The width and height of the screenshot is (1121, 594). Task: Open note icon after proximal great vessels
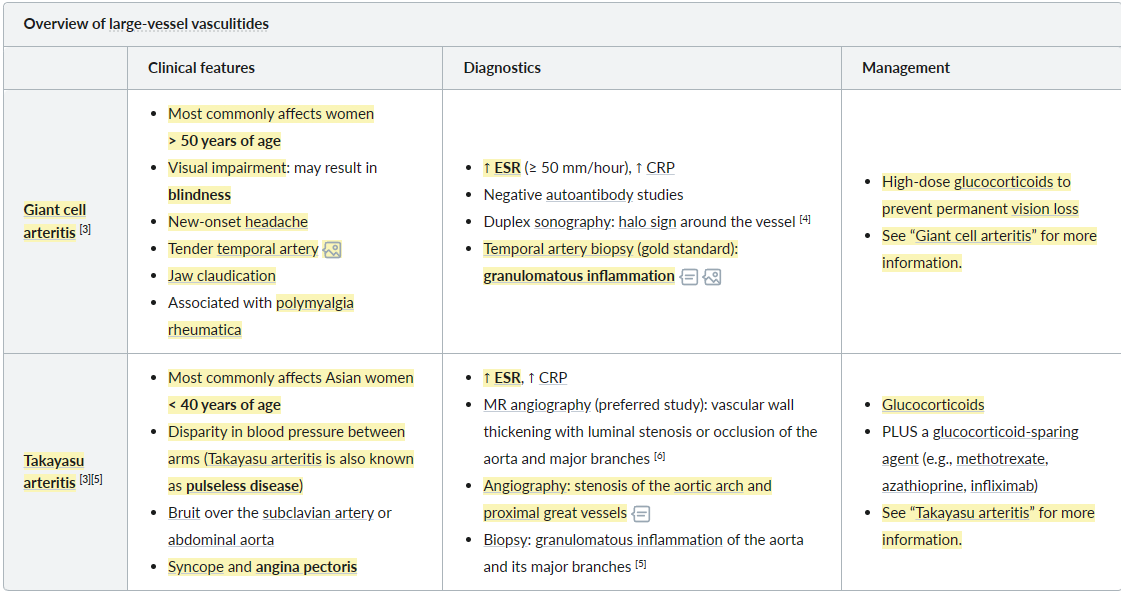point(641,513)
